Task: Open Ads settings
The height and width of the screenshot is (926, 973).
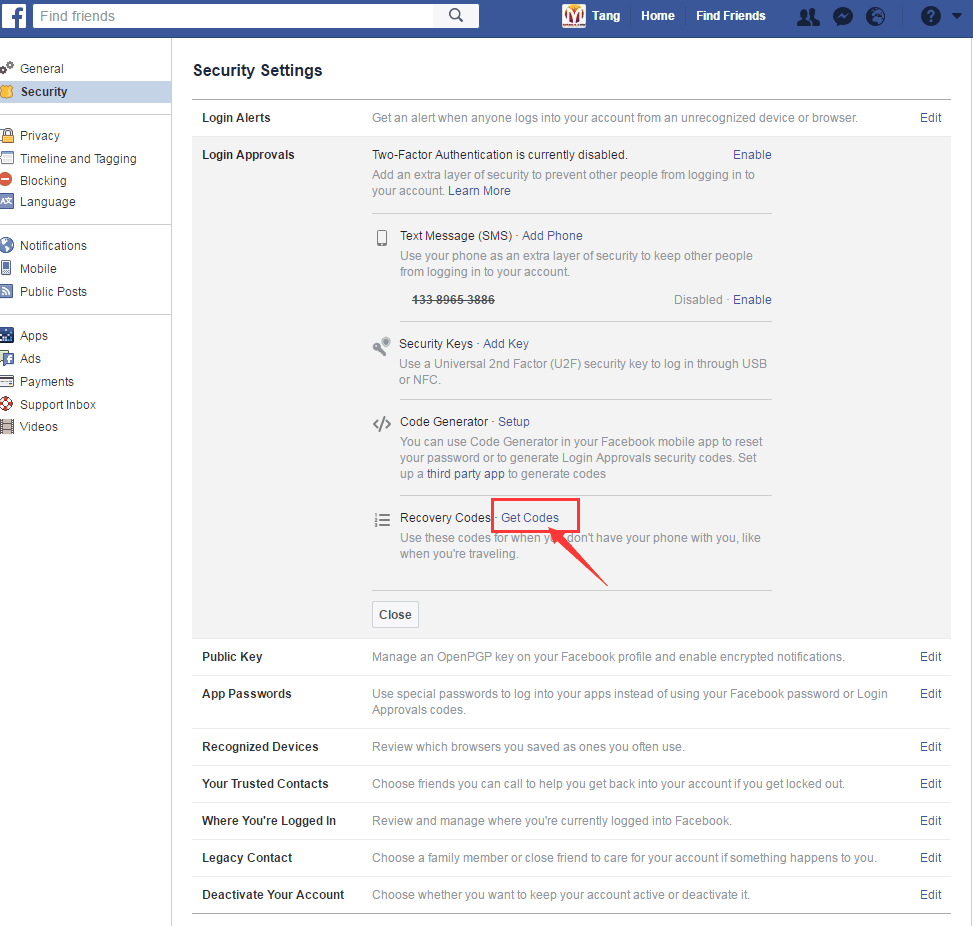Action: coord(30,358)
